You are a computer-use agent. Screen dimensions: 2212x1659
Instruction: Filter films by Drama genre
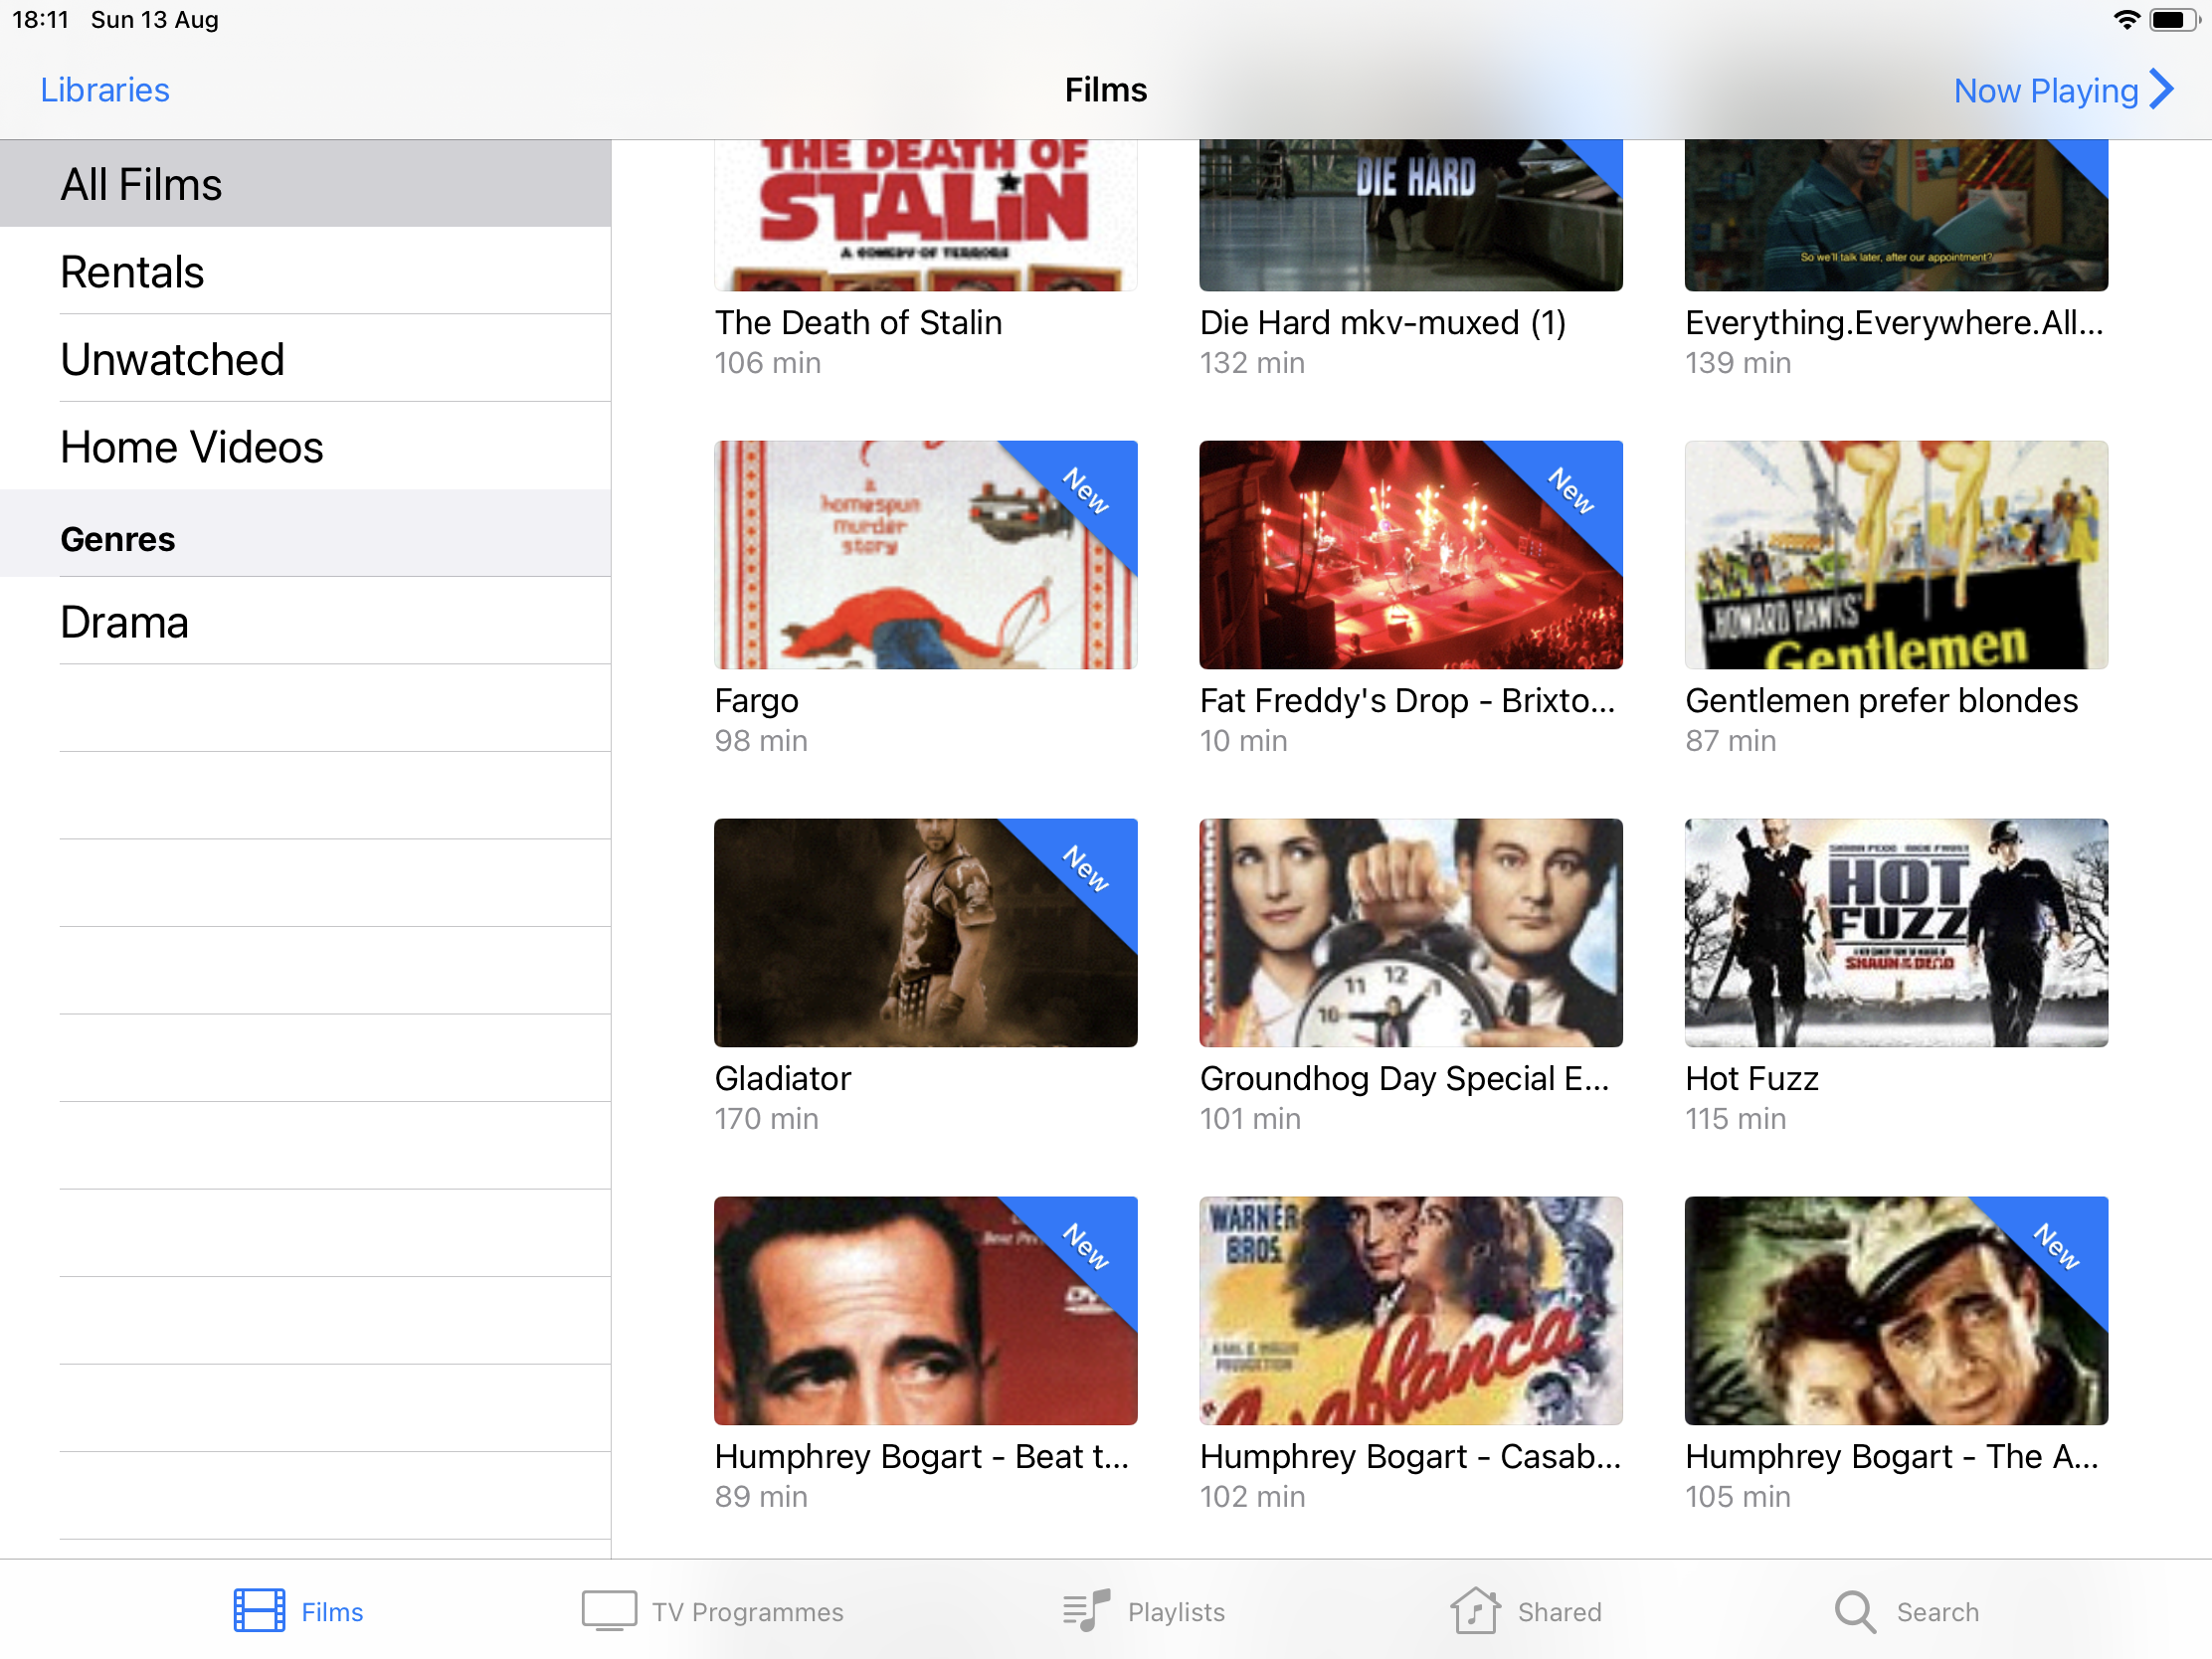305,621
